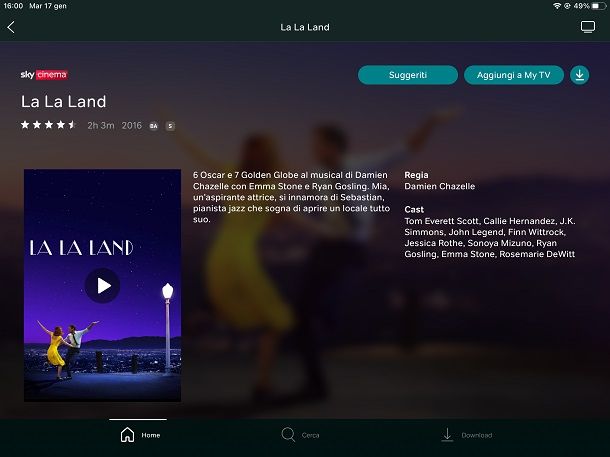This screenshot has height=457, width=610.
Task: Select the La La Land poster artwork
Action: pos(102,285)
